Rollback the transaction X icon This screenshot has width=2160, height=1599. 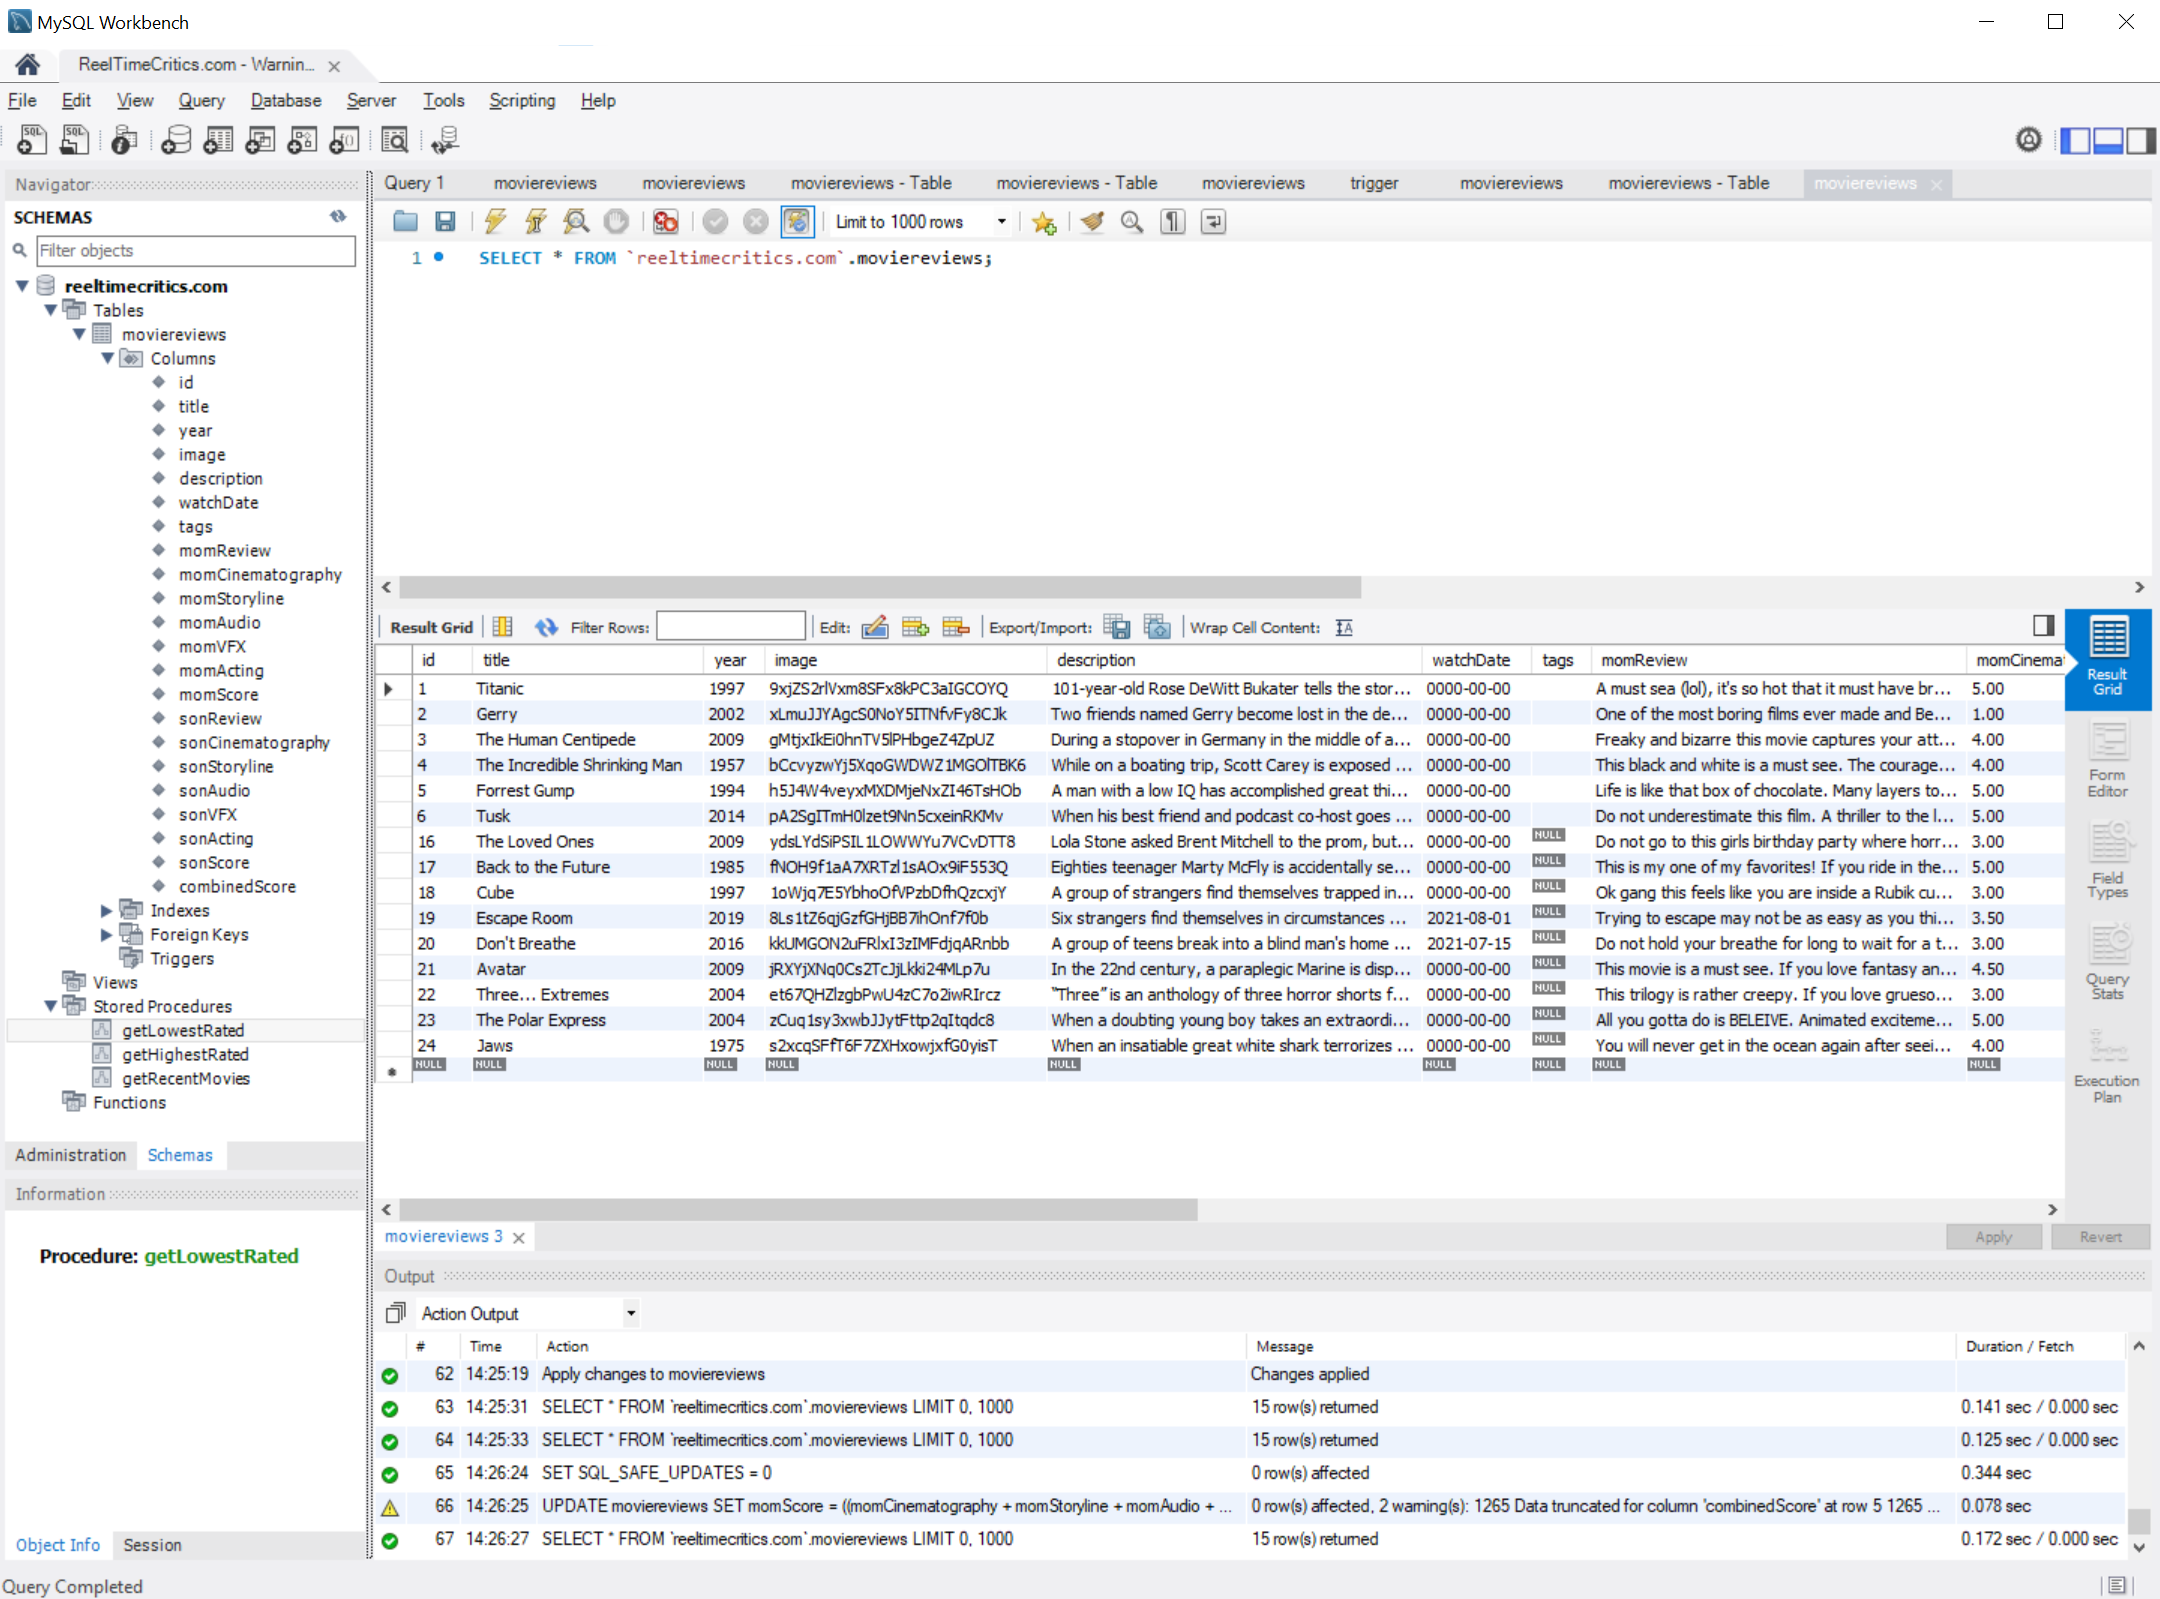click(756, 222)
